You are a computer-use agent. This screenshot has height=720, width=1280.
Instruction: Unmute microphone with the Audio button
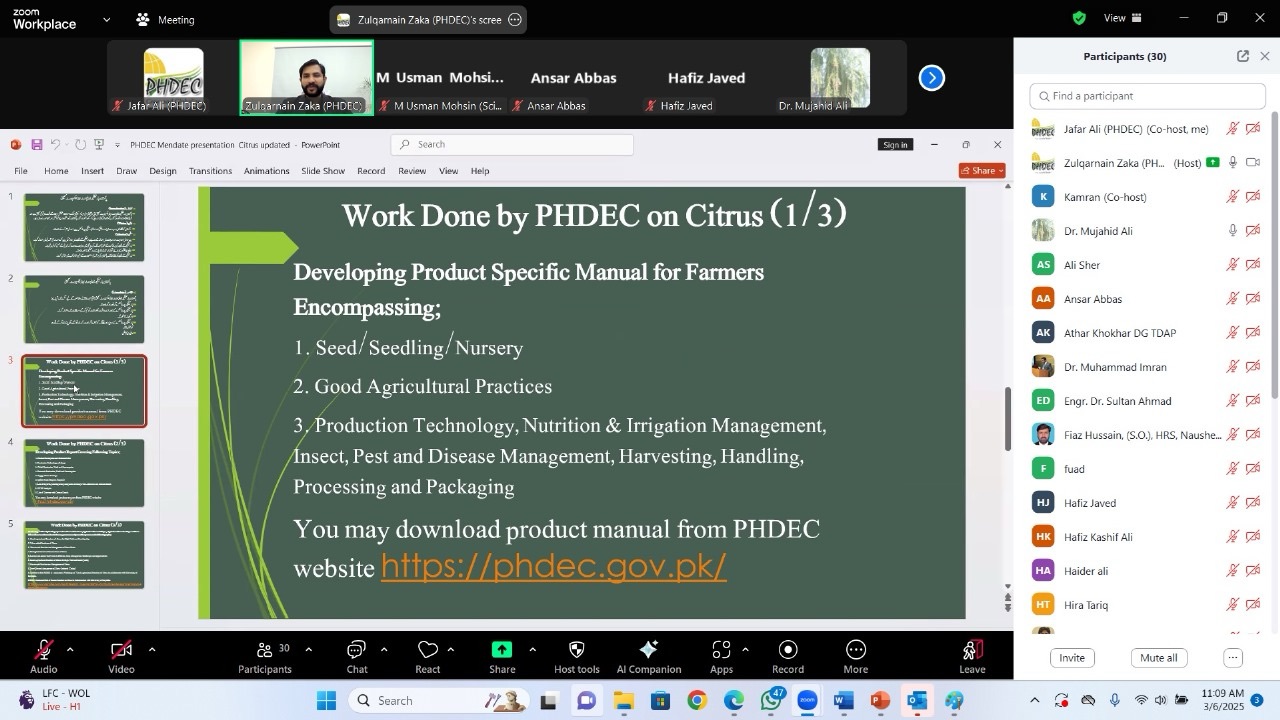43,651
